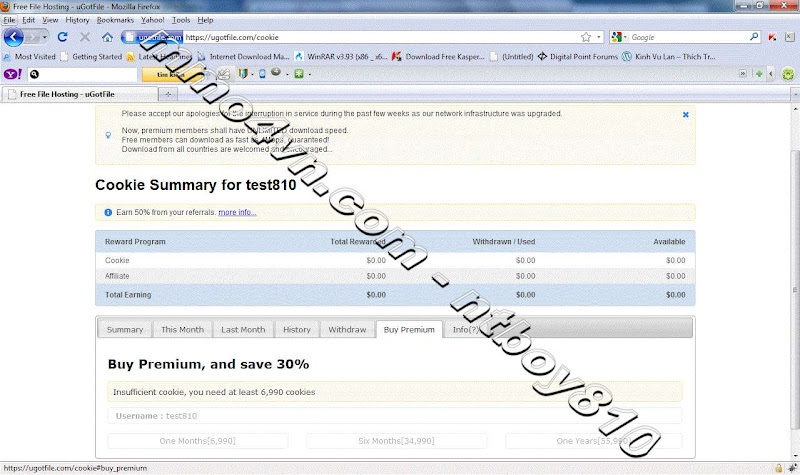Click in the Yahoo toolbar search field
Viewport: 800px width, 475px height.
(87, 74)
